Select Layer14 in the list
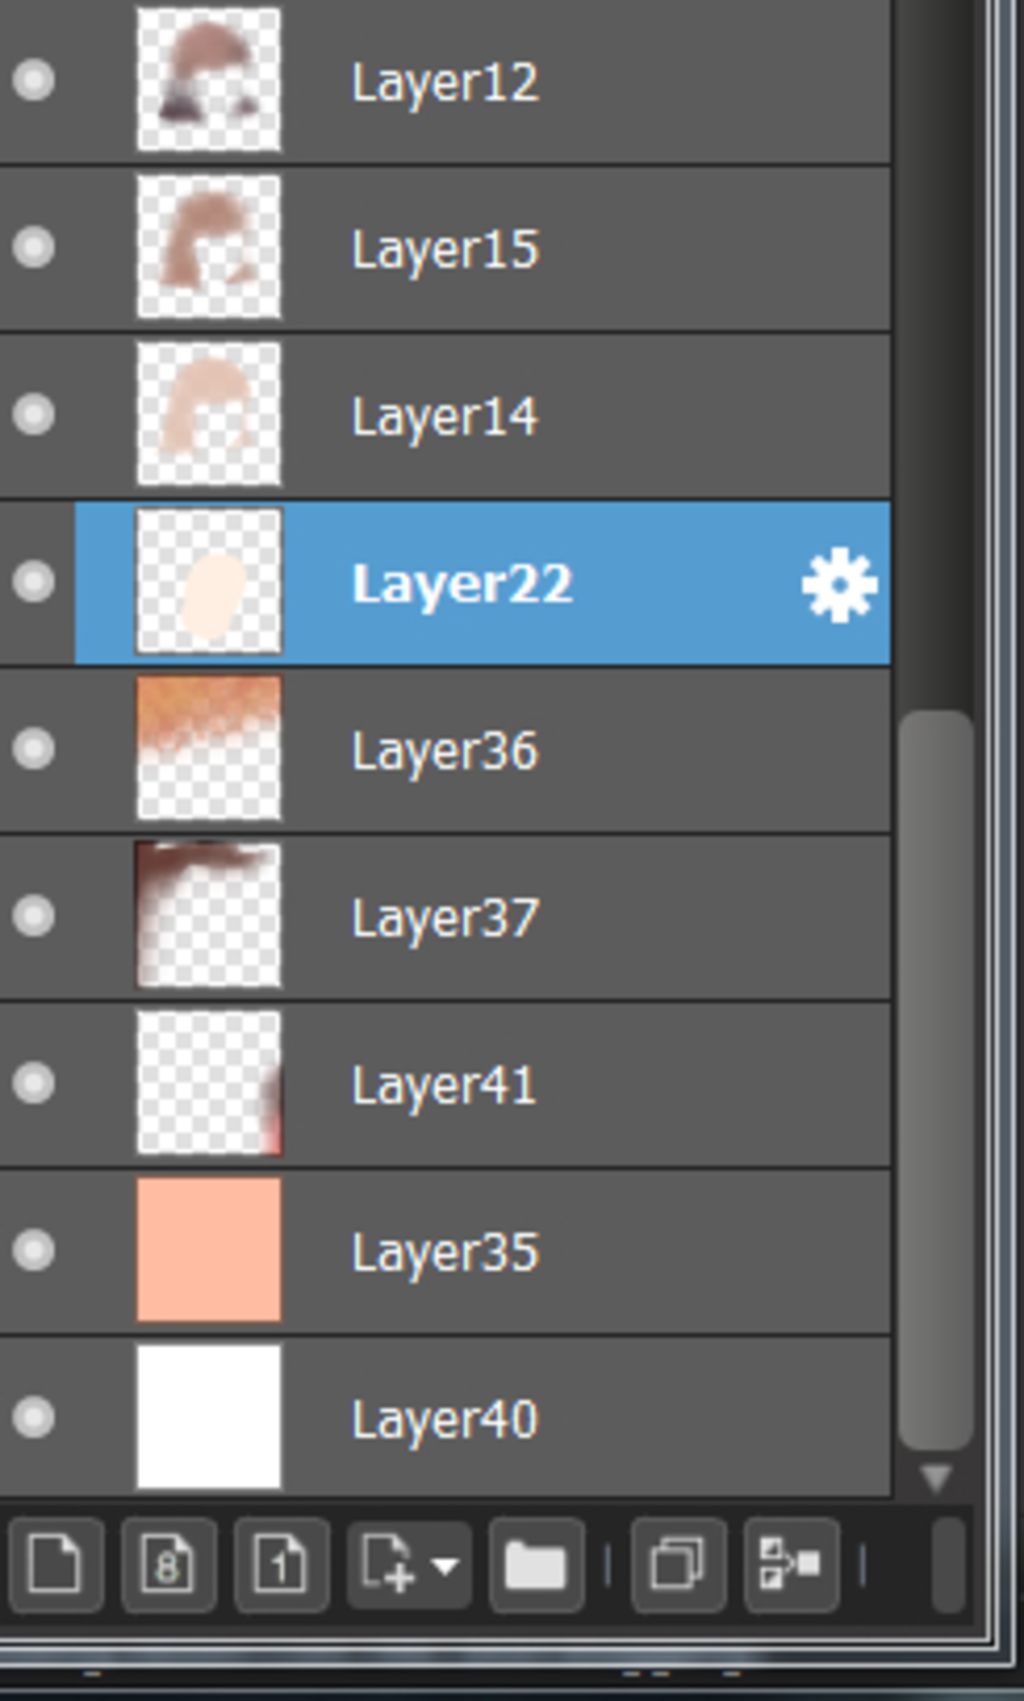Viewport: 1024px width, 1701px height. pyautogui.click(x=445, y=415)
